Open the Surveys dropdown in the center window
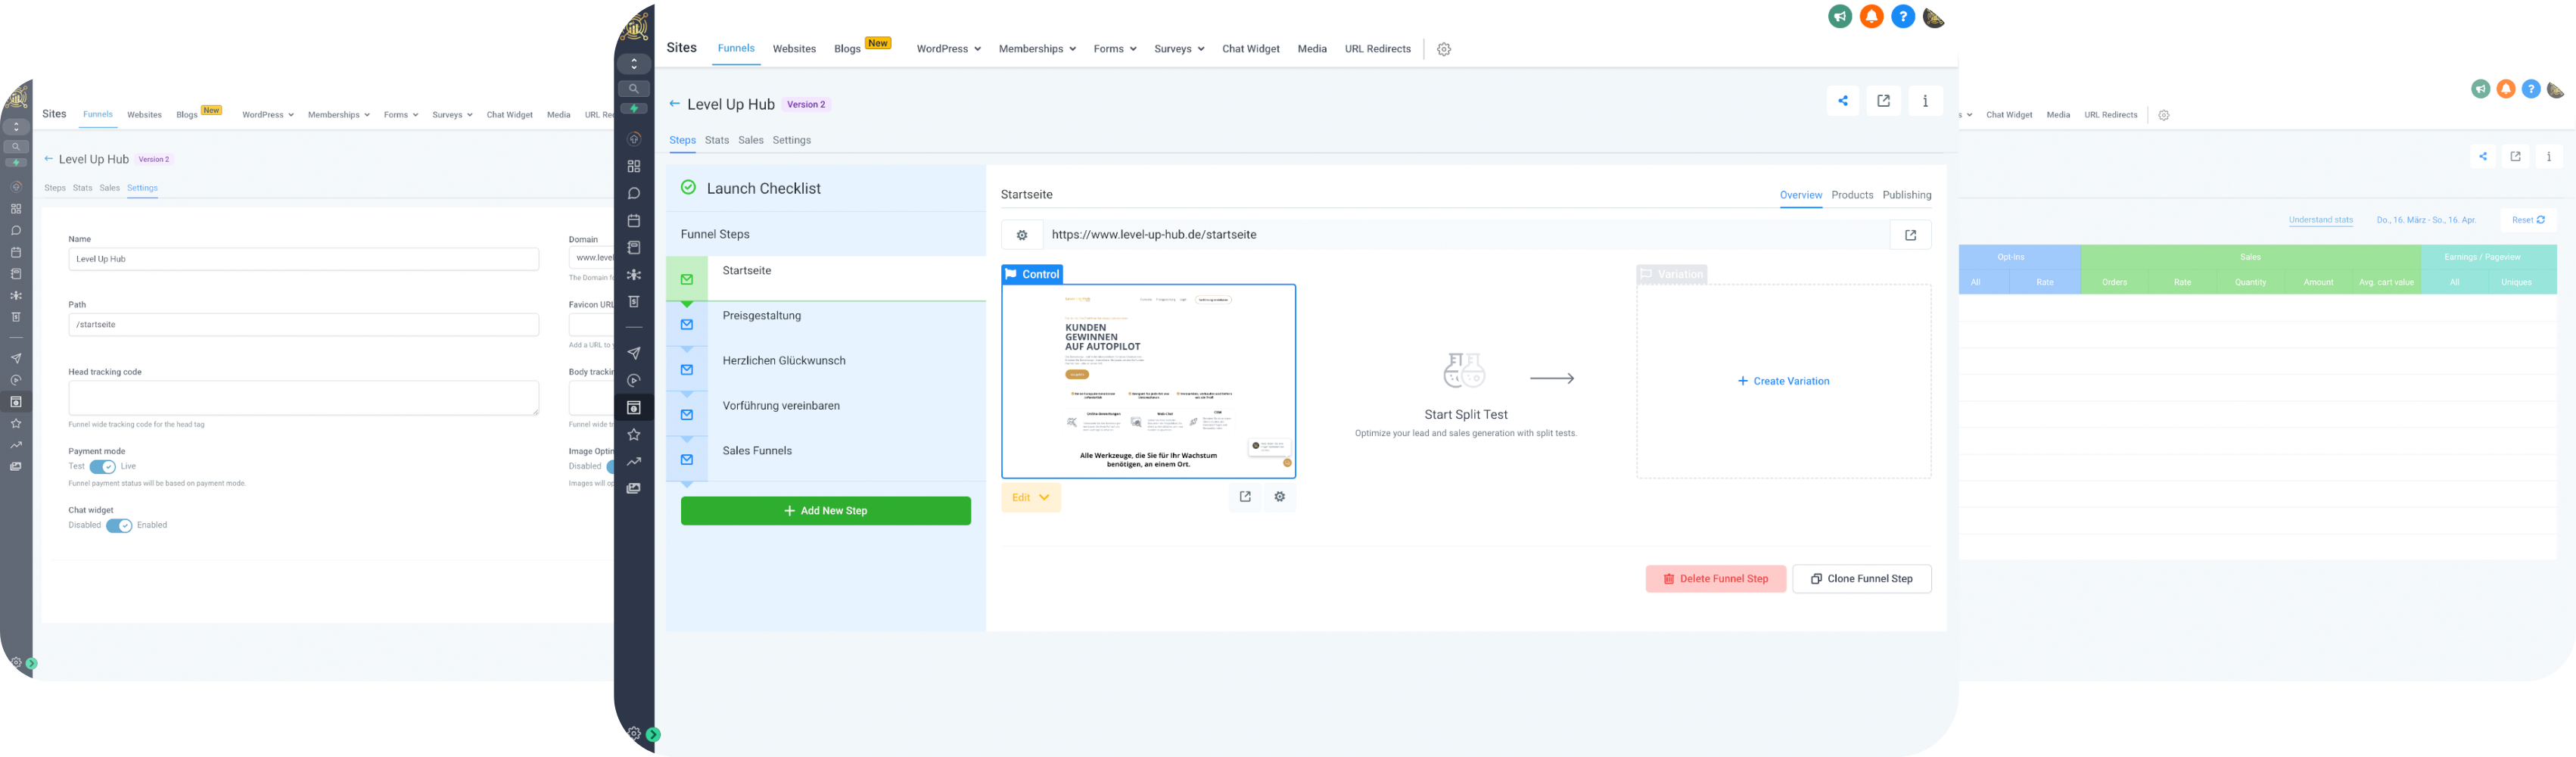This screenshot has height=757, width=2576. pyautogui.click(x=1179, y=49)
